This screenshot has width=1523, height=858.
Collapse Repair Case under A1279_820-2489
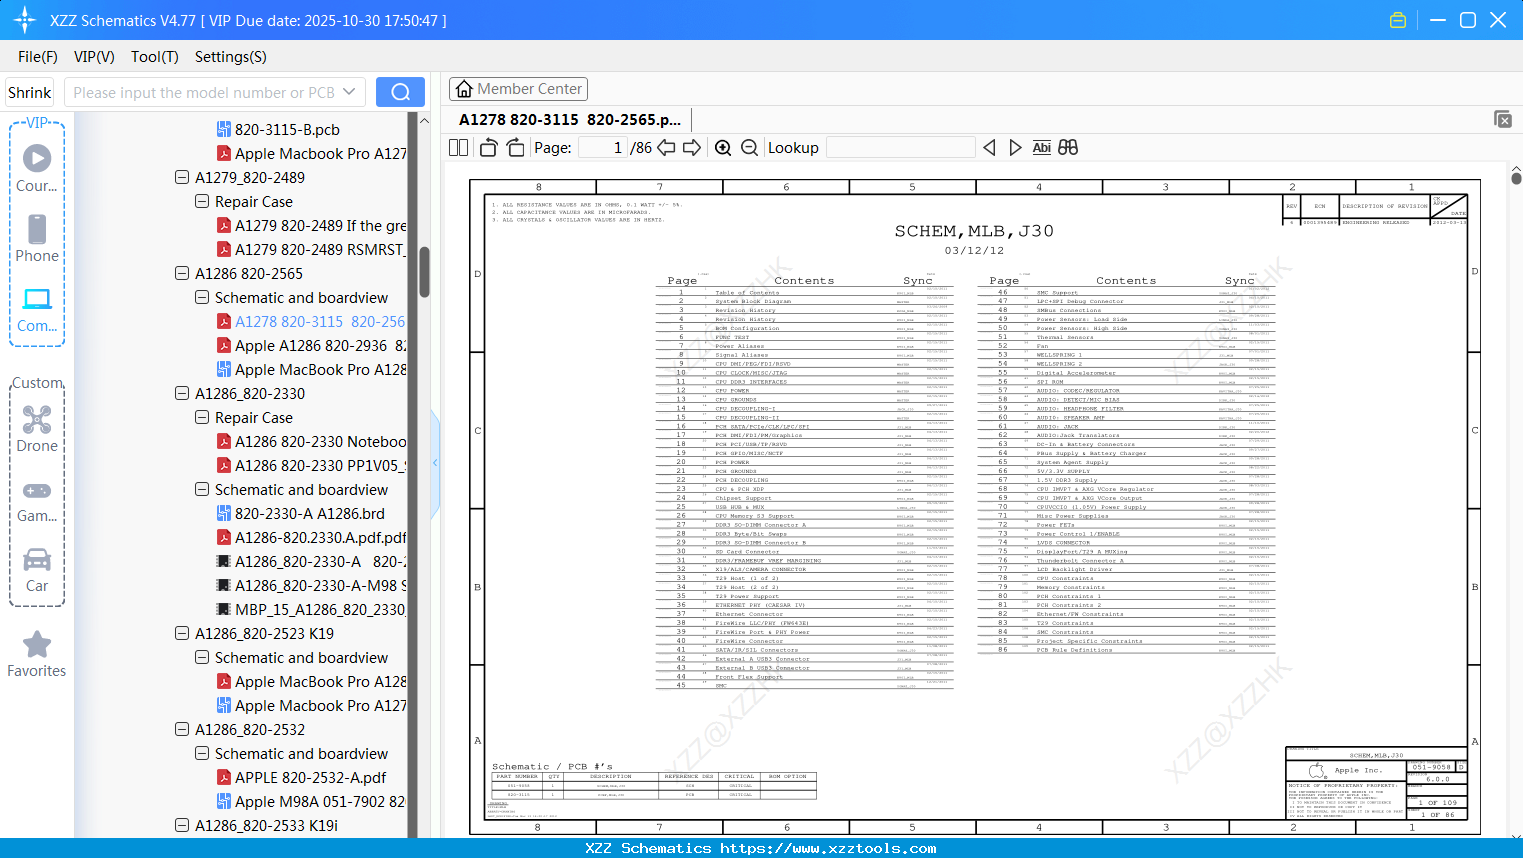point(202,201)
